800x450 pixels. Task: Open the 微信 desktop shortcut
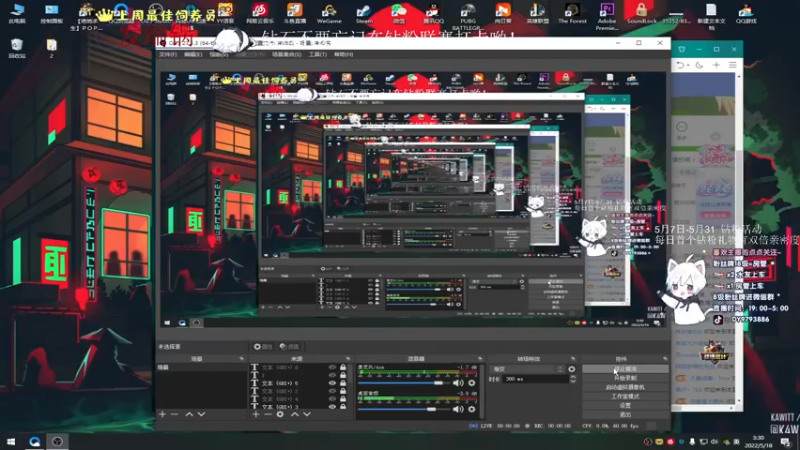[398, 14]
